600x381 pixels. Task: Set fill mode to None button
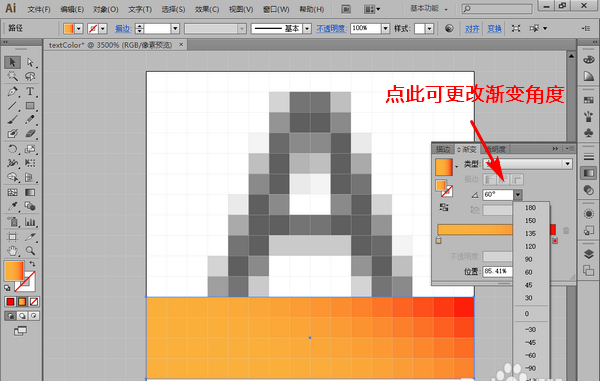click(x=34, y=302)
